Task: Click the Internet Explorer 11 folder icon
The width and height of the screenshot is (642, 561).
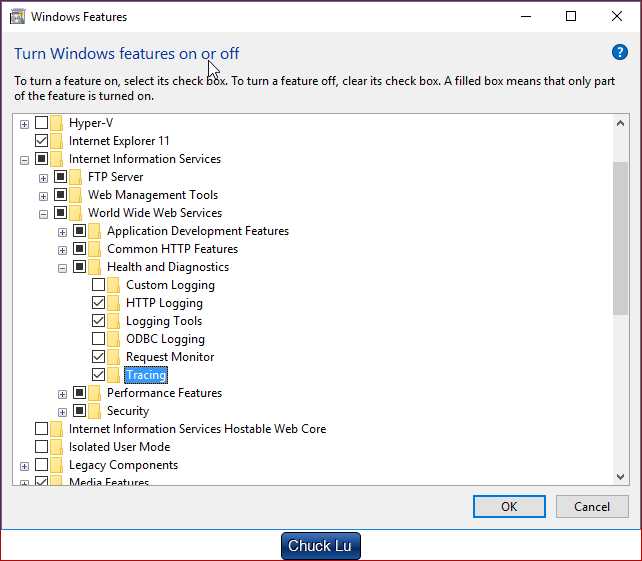Action: click(57, 141)
